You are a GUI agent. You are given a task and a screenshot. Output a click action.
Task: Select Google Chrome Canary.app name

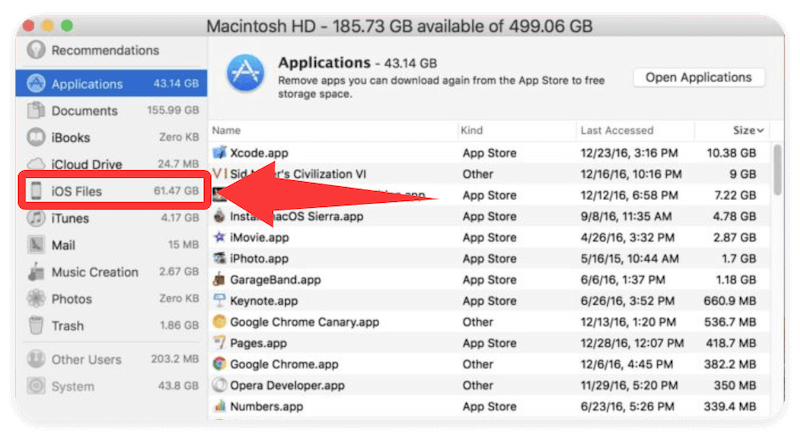pyautogui.click(x=305, y=322)
